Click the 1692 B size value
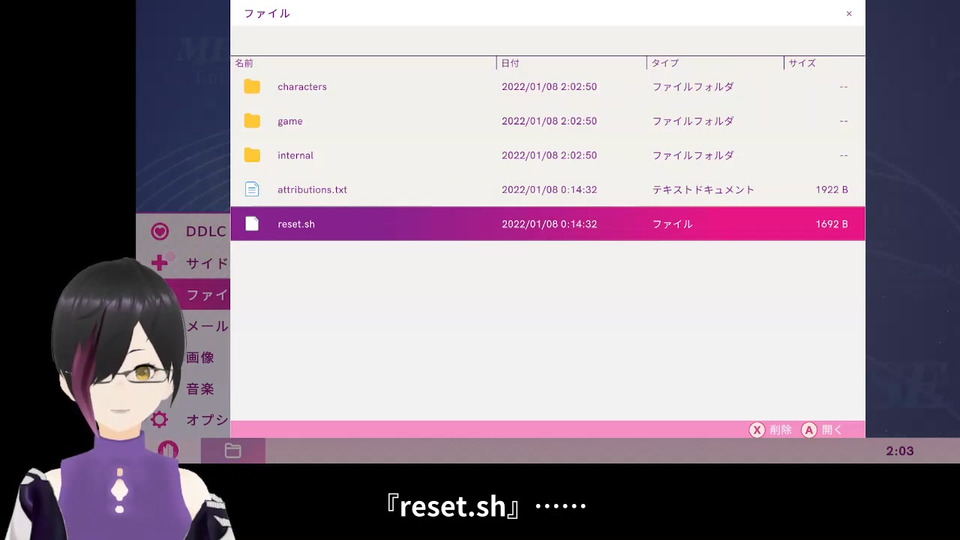Viewport: 960px width, 540px height. [x=831, y=224]
